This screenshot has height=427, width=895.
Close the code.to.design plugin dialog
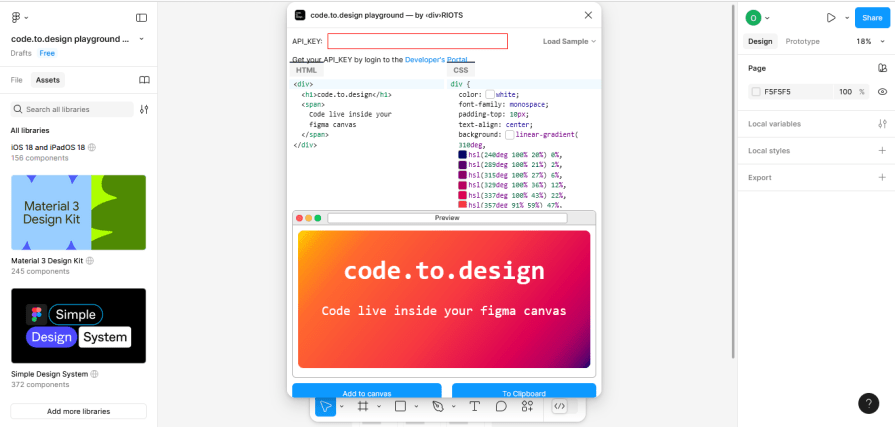(x=588, y=15)
